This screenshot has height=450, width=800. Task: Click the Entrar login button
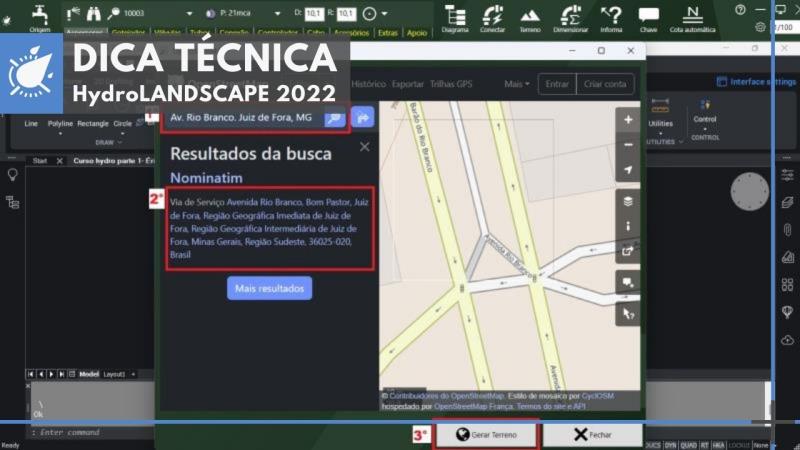pyautogui.click(x=557, y=84)
